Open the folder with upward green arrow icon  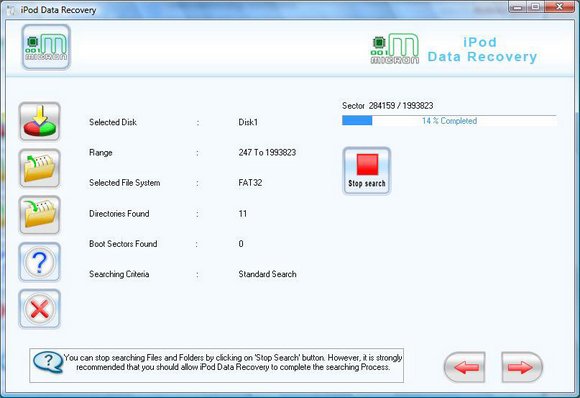[x=40, y=168]
